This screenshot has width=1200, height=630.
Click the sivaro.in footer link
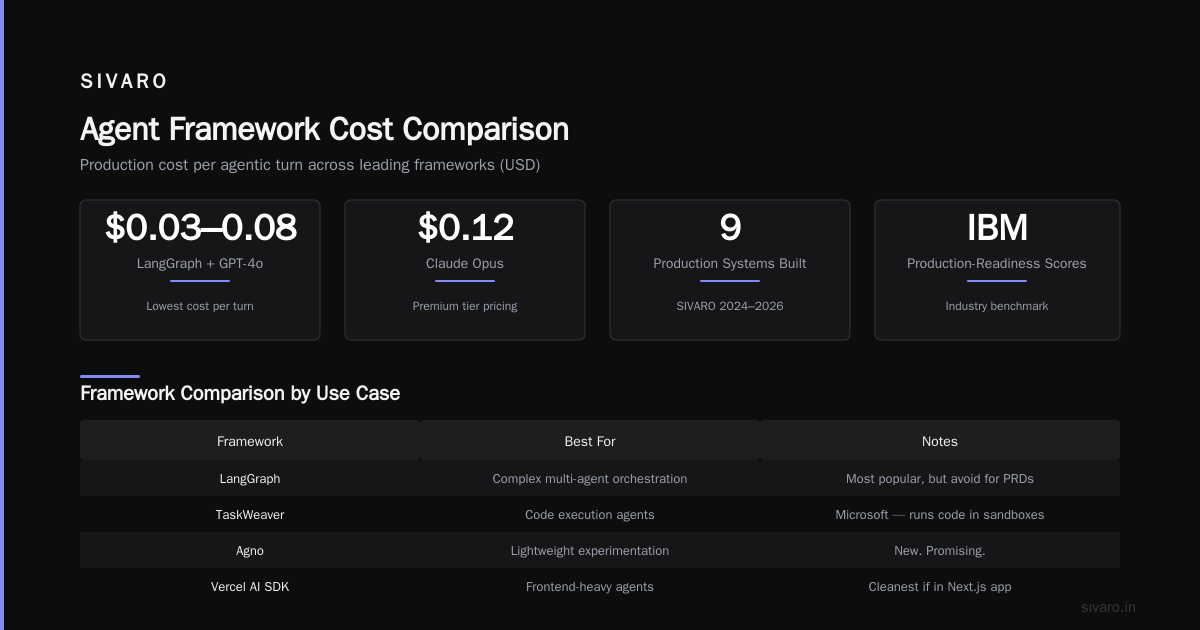coord(1108,607)
